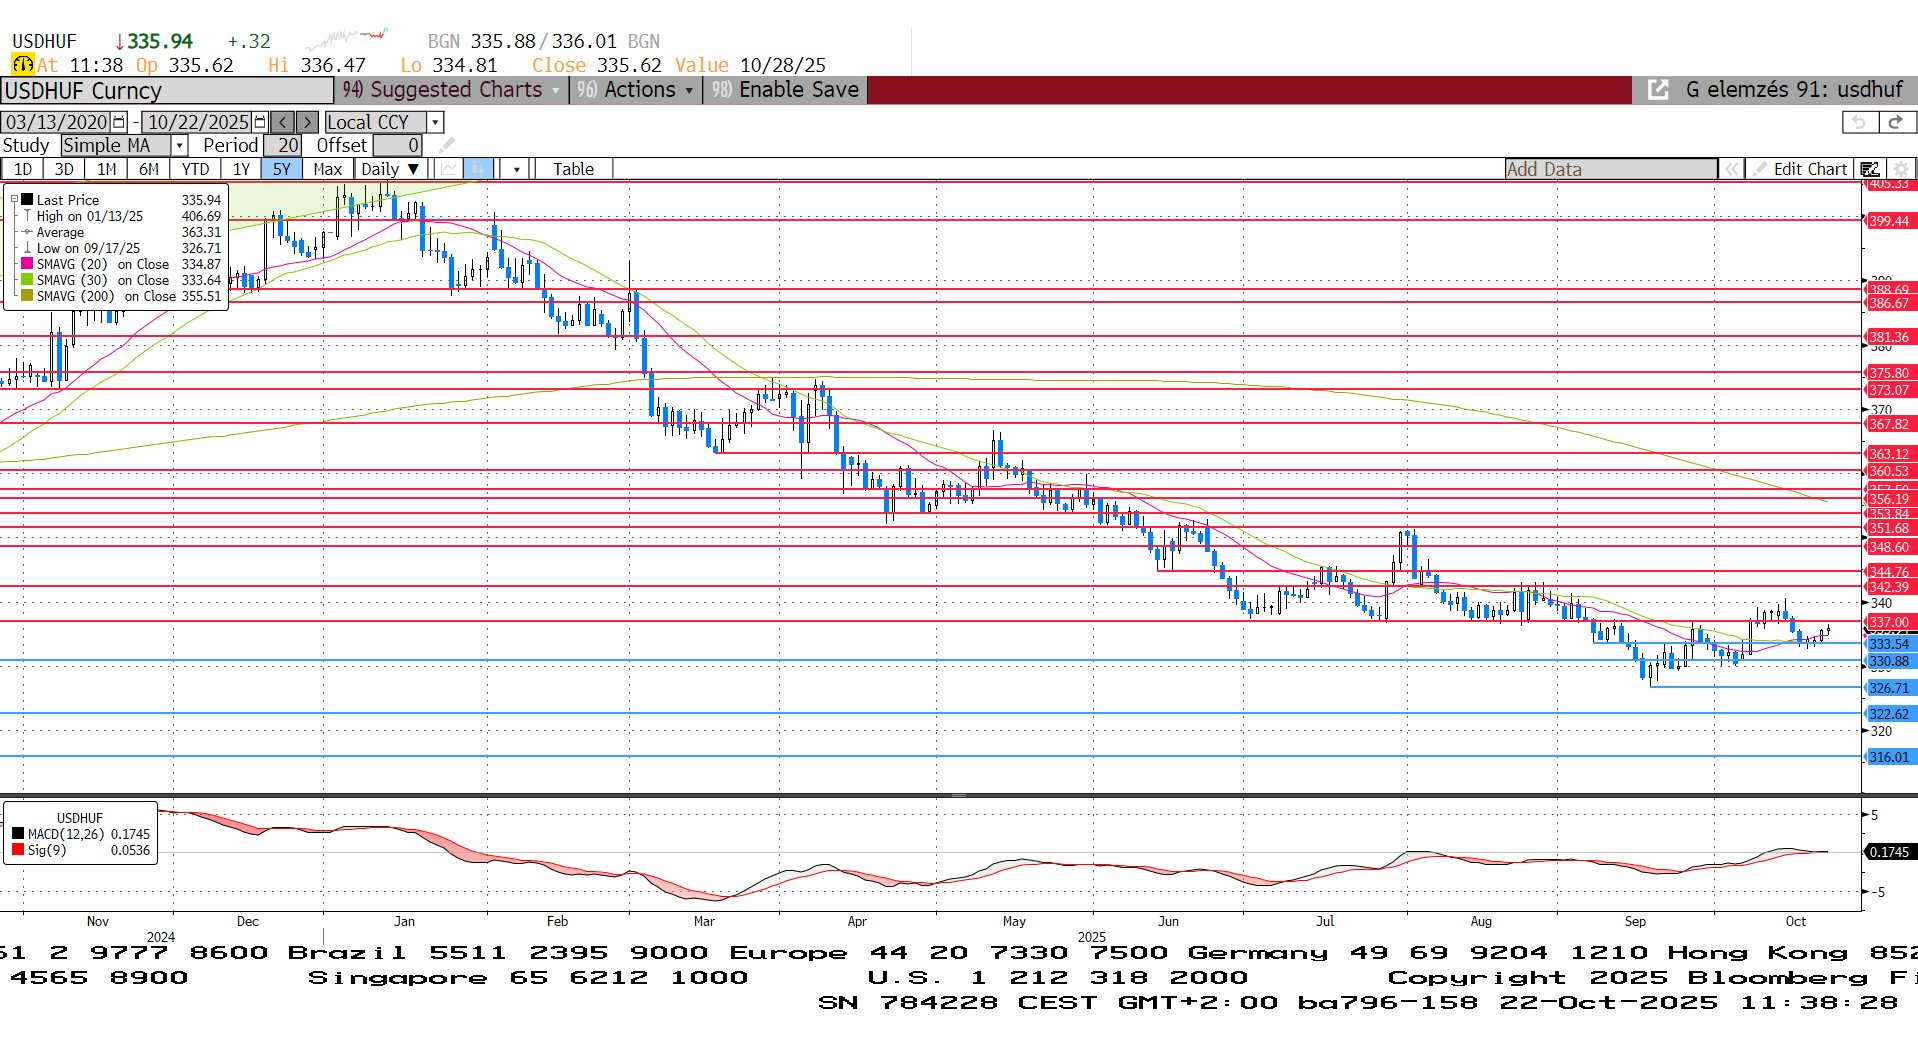The height and width of the screenshot is (1054, 1918).
Task: Collapse the Last Price legend tree
Action: tap(15, 200)
